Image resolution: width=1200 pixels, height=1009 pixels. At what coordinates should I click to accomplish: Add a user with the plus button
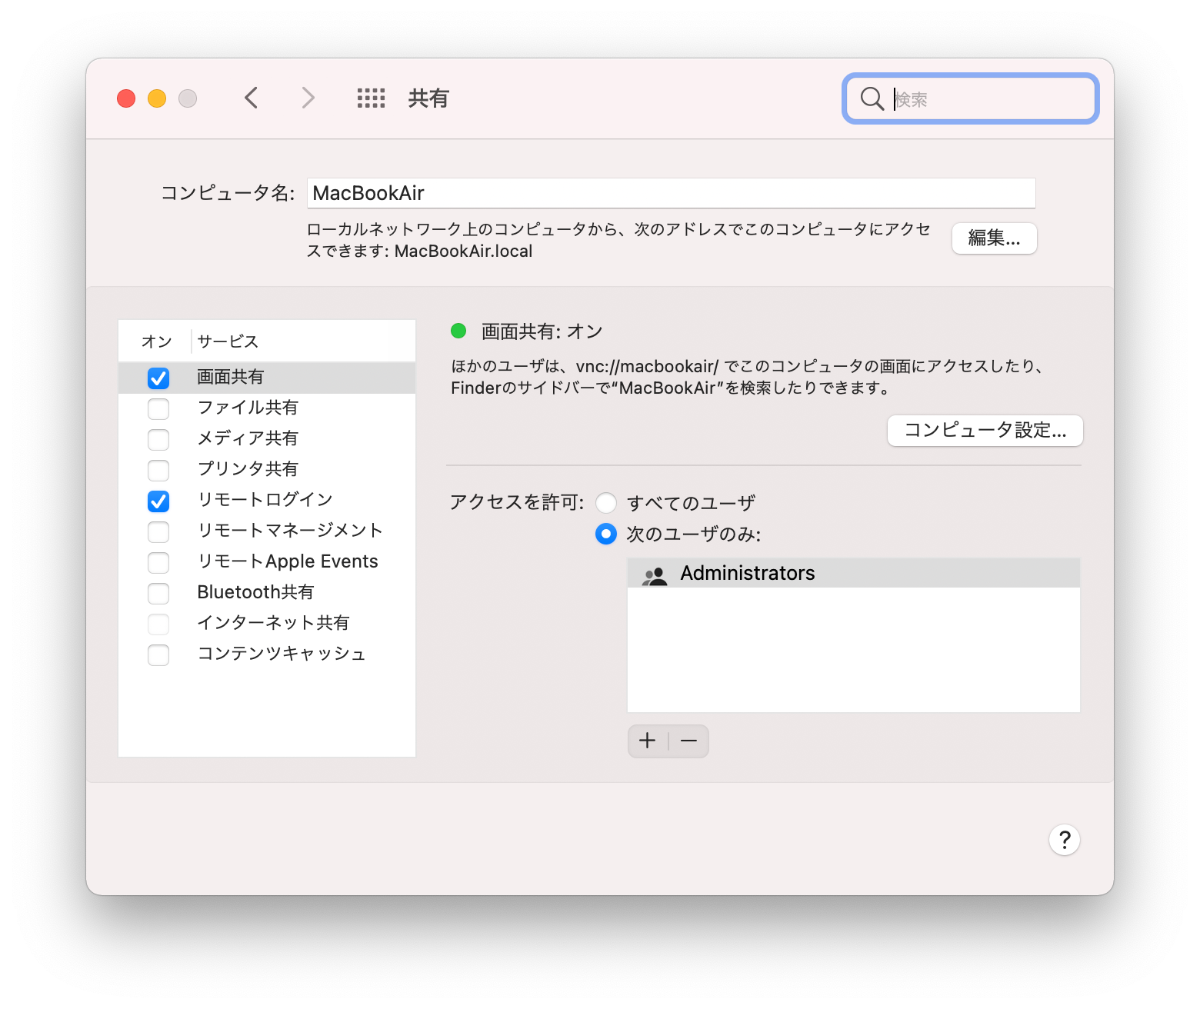[x=648, y=741]
